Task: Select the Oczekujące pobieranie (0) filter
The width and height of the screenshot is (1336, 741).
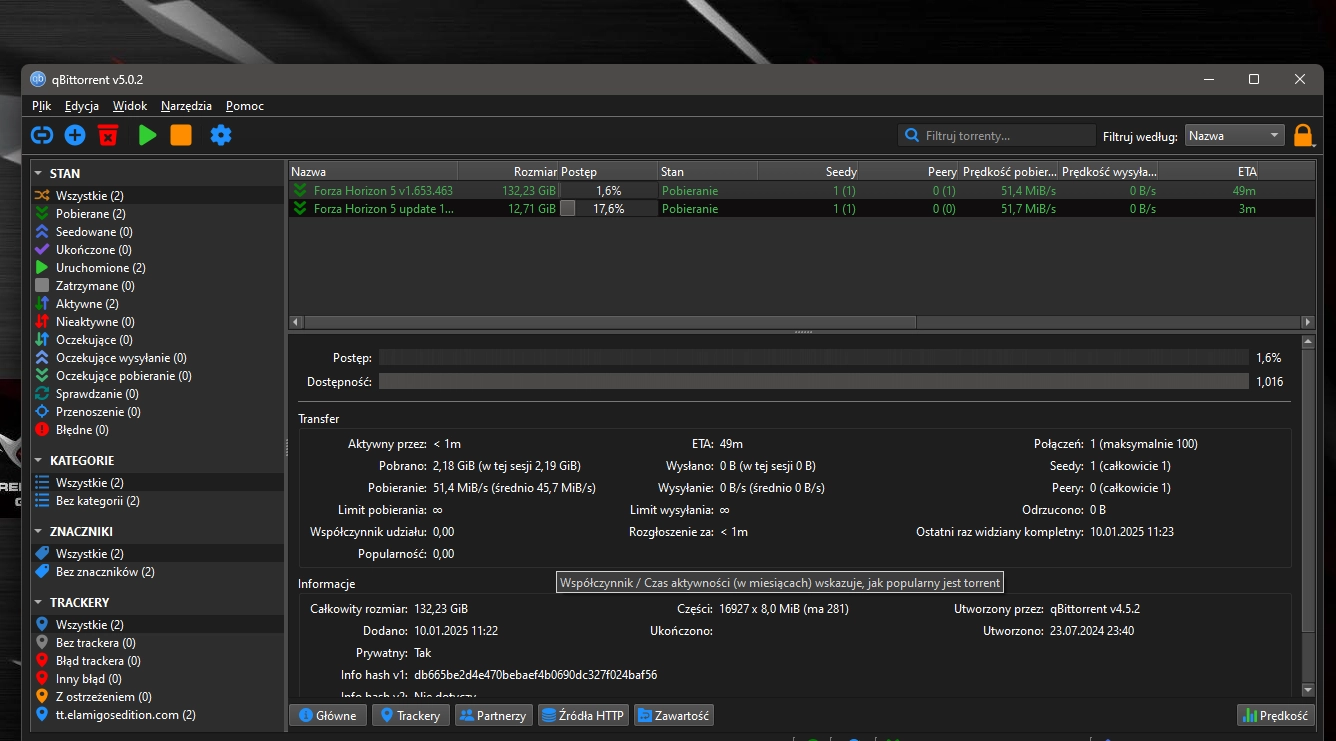Action: (158, 376)
